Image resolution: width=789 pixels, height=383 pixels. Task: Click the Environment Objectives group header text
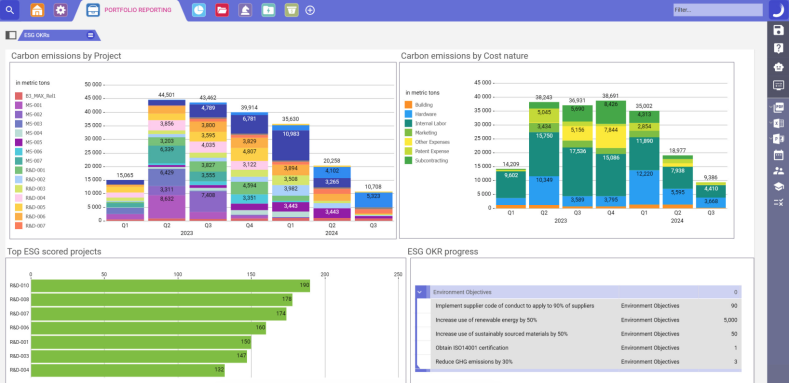462,292
